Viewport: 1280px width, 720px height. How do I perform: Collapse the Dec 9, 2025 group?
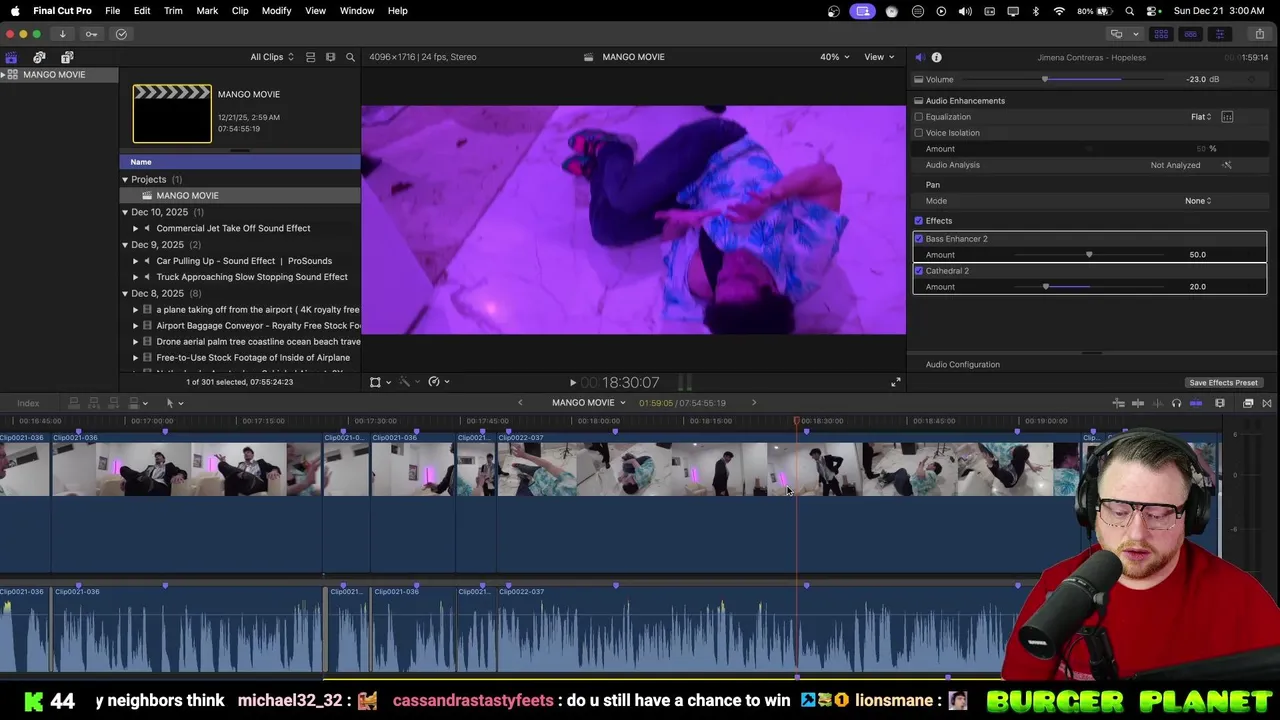(x=125, y=245)
